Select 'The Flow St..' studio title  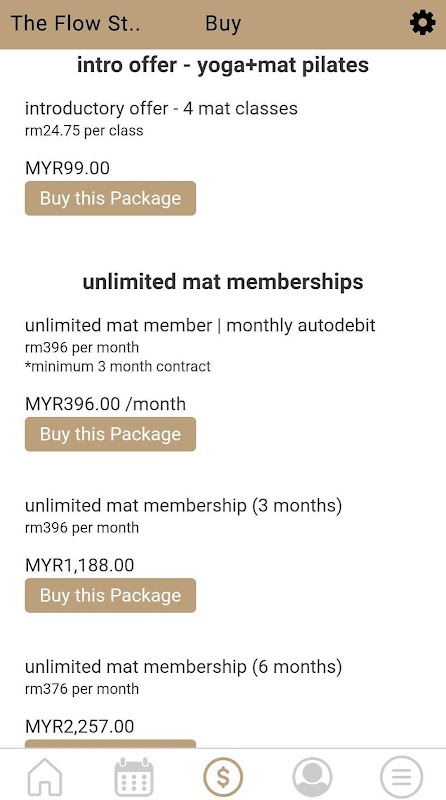[76, 23]
